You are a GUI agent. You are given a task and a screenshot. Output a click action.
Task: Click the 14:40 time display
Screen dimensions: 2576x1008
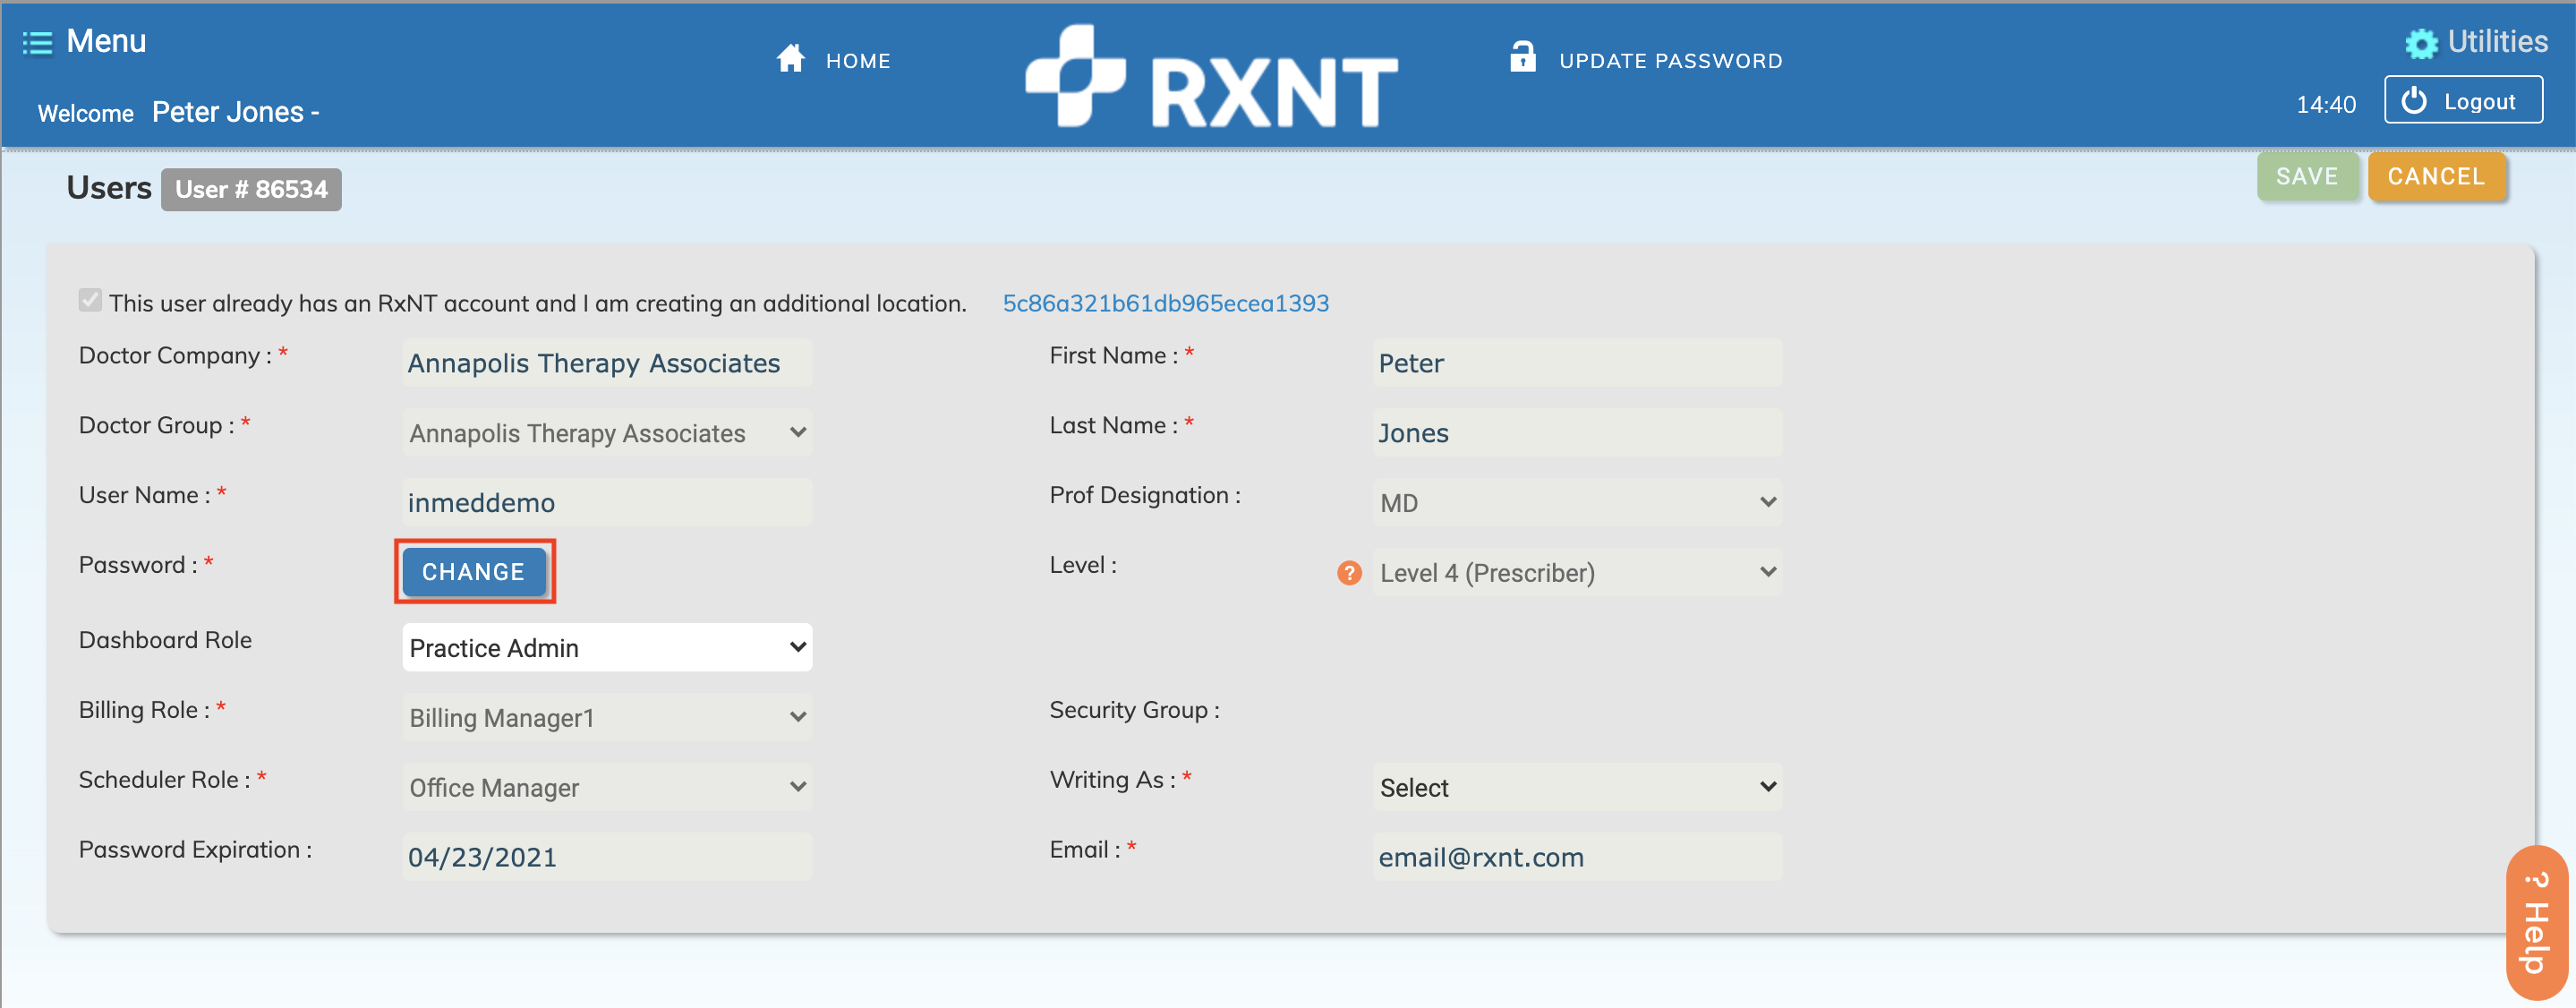pyautogui.click(x=2326, y=105)
